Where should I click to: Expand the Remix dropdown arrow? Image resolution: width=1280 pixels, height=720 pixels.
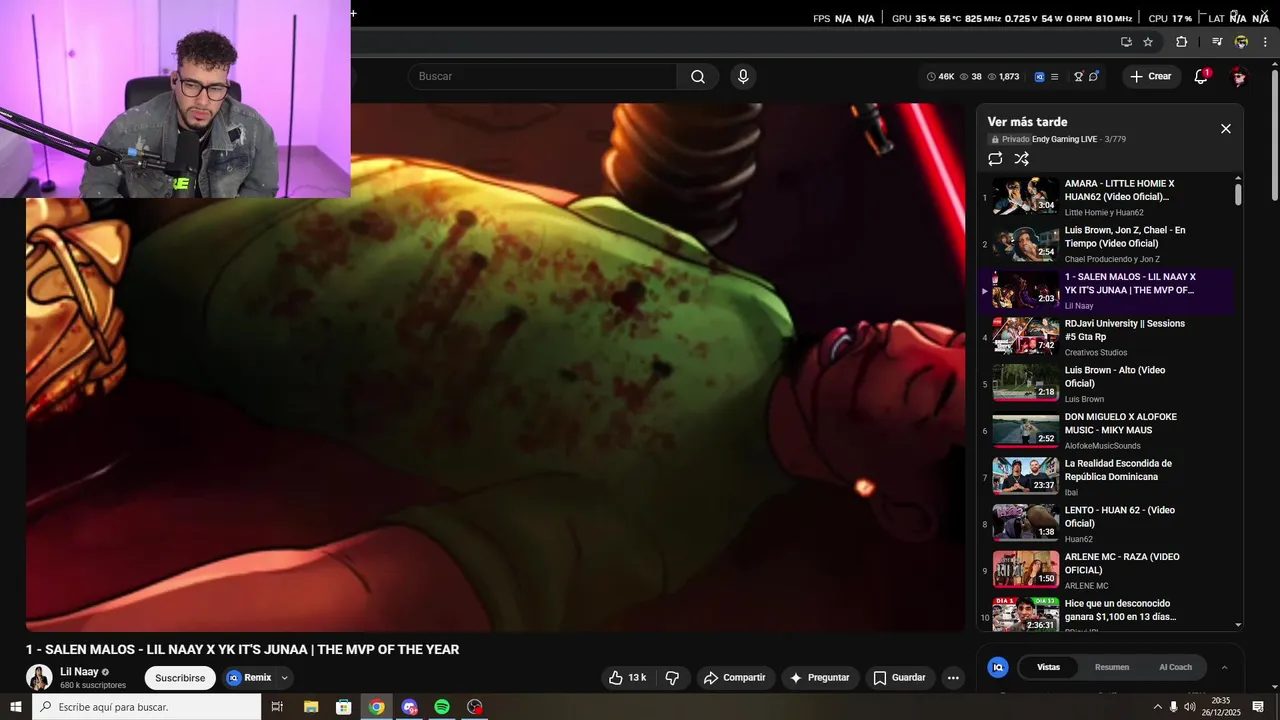pos(284,678)
